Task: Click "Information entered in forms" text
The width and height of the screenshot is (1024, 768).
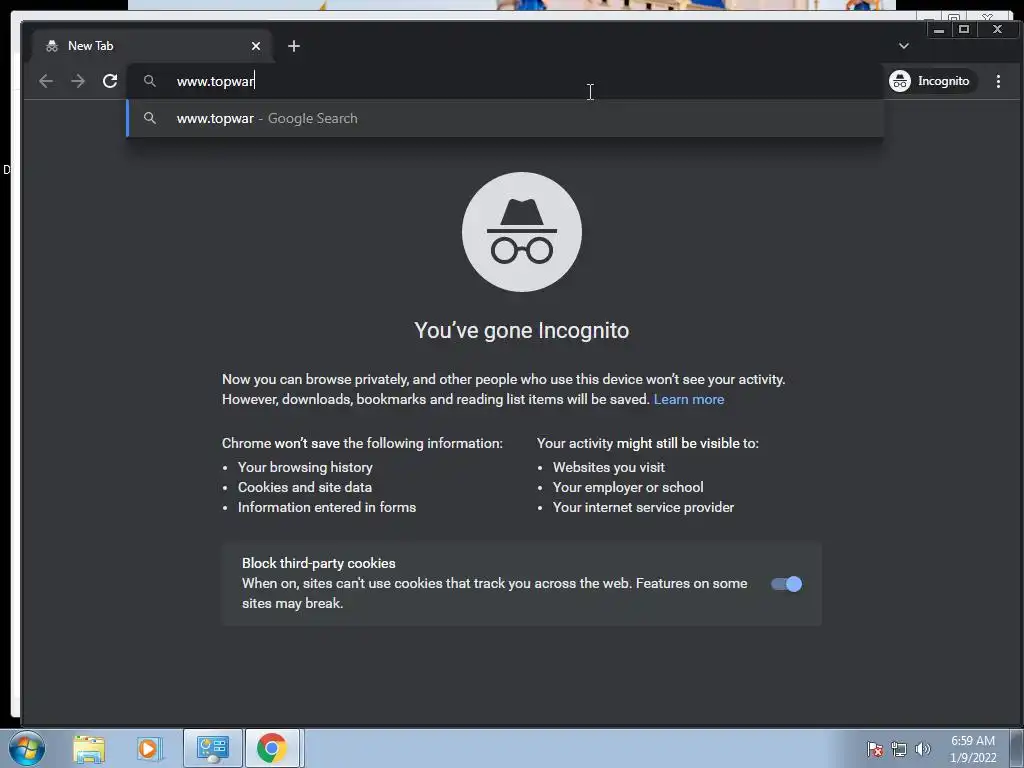Action: tap(327, 507)
